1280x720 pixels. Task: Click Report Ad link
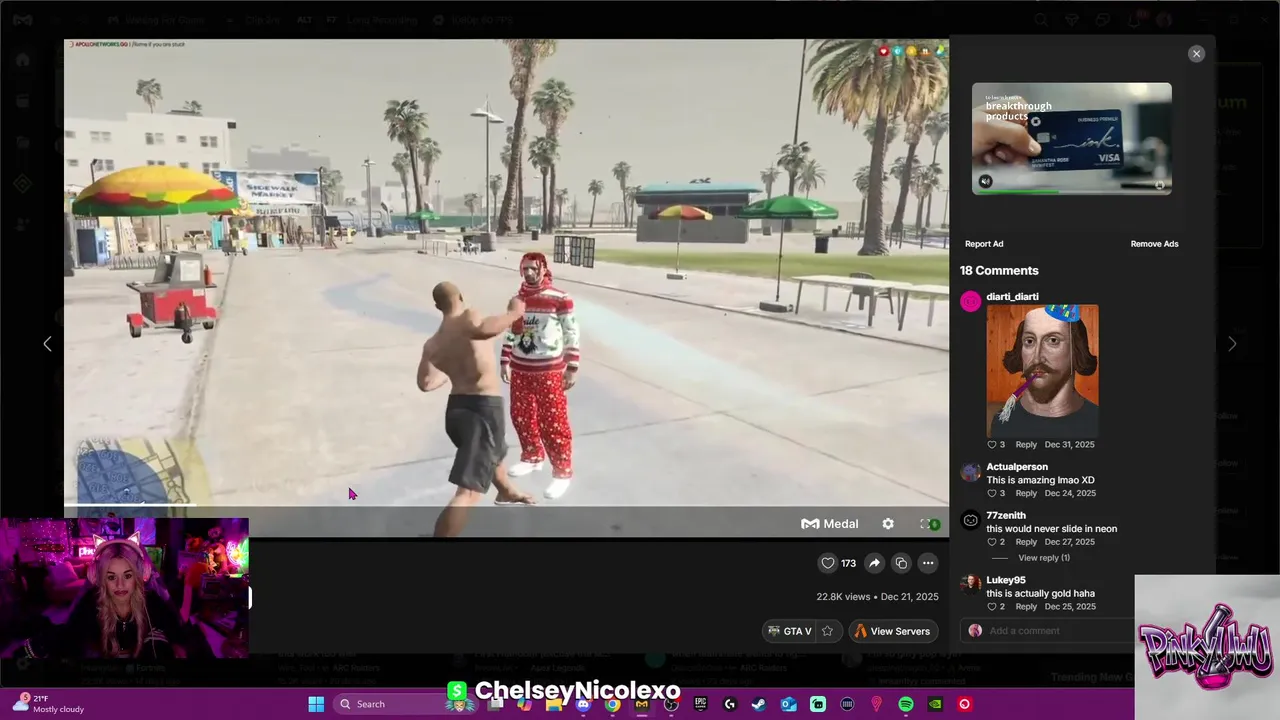click(984, 244)
